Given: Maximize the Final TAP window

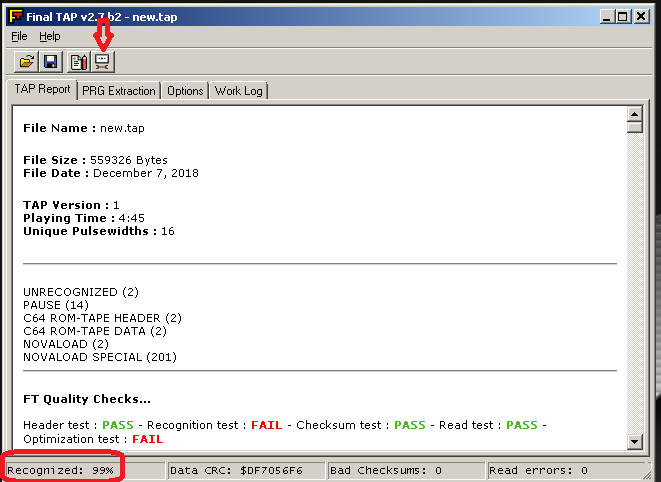Looking at the screenshot, I should pos(623,17).
